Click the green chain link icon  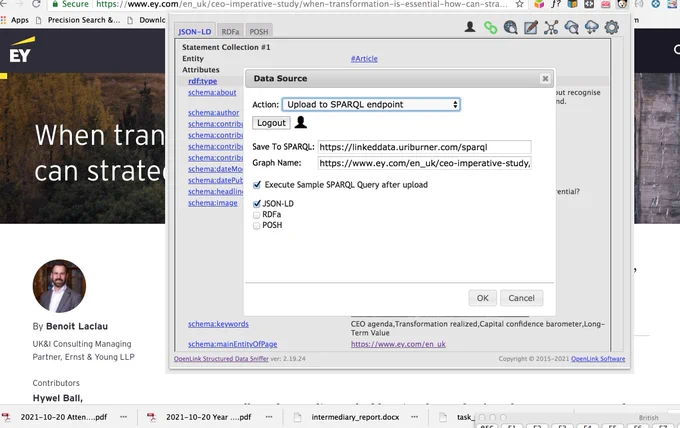point(490,27)
